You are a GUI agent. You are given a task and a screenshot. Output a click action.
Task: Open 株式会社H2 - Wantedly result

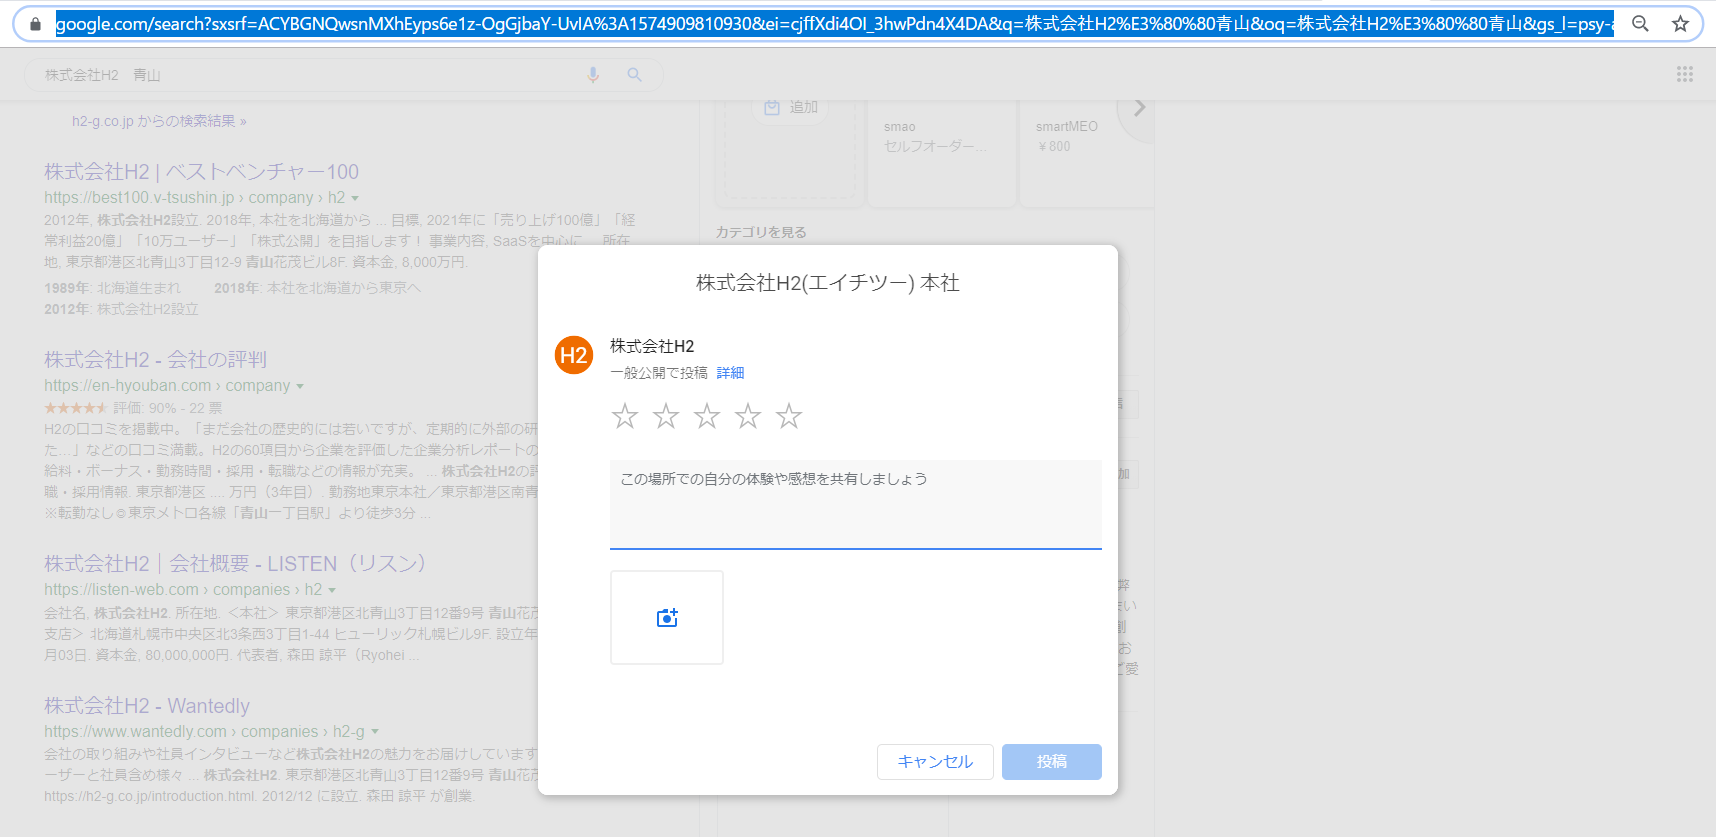tap(147, 706)
